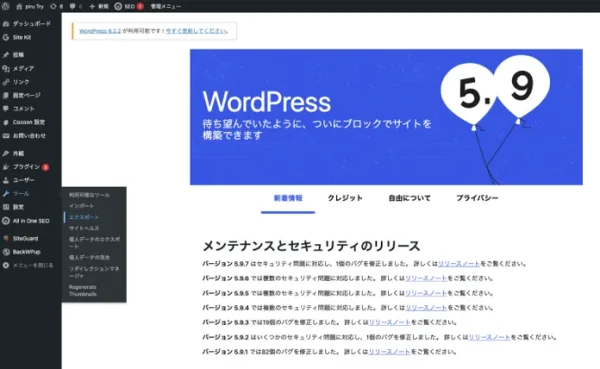Choose エクスポート in the tools submenu
Viewport: 600px width, 369px height.
pos(84,217)
